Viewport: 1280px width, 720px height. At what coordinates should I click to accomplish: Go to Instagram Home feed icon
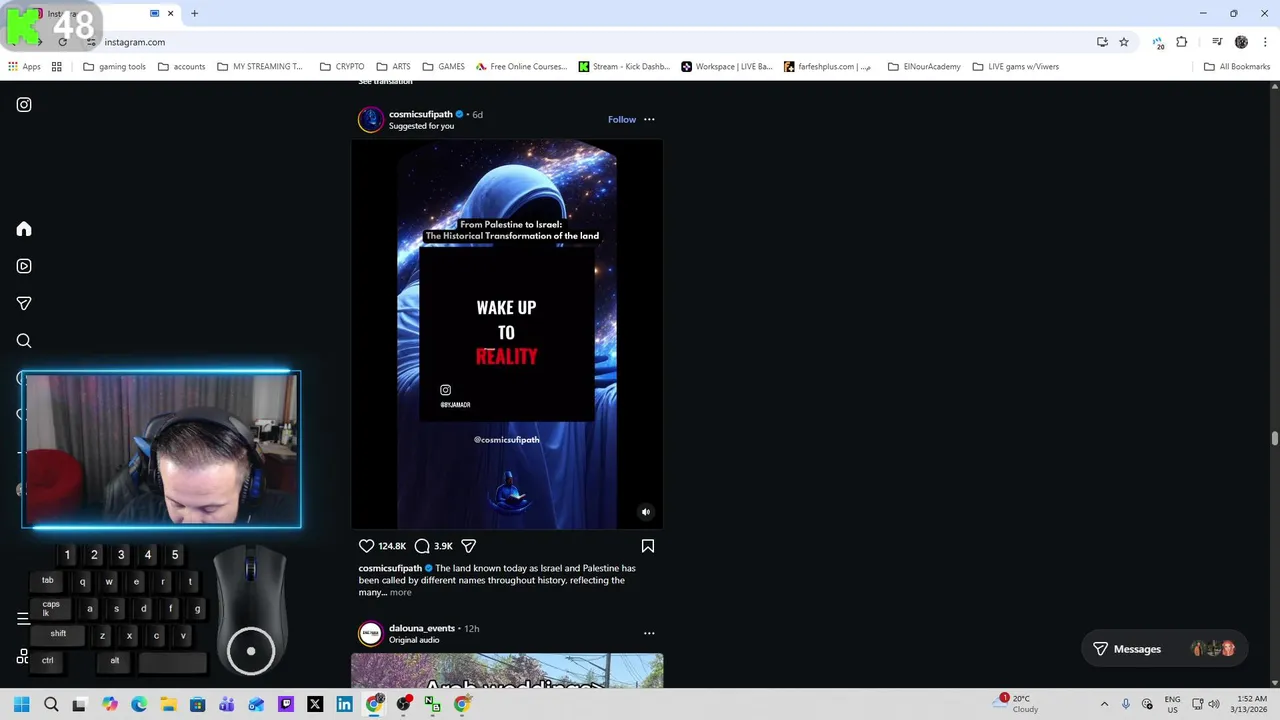[x=24, y=229]
